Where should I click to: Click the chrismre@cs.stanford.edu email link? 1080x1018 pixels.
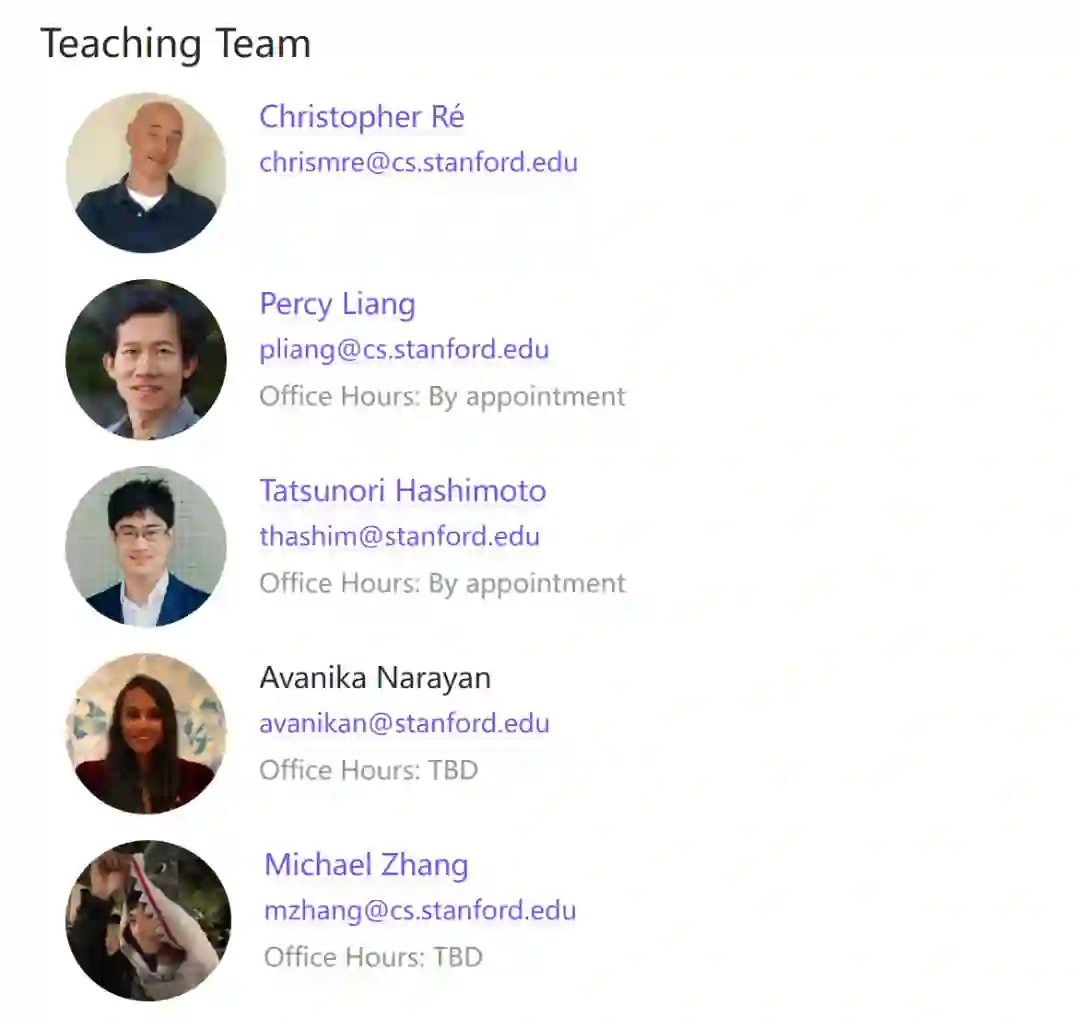coord(418,162)
